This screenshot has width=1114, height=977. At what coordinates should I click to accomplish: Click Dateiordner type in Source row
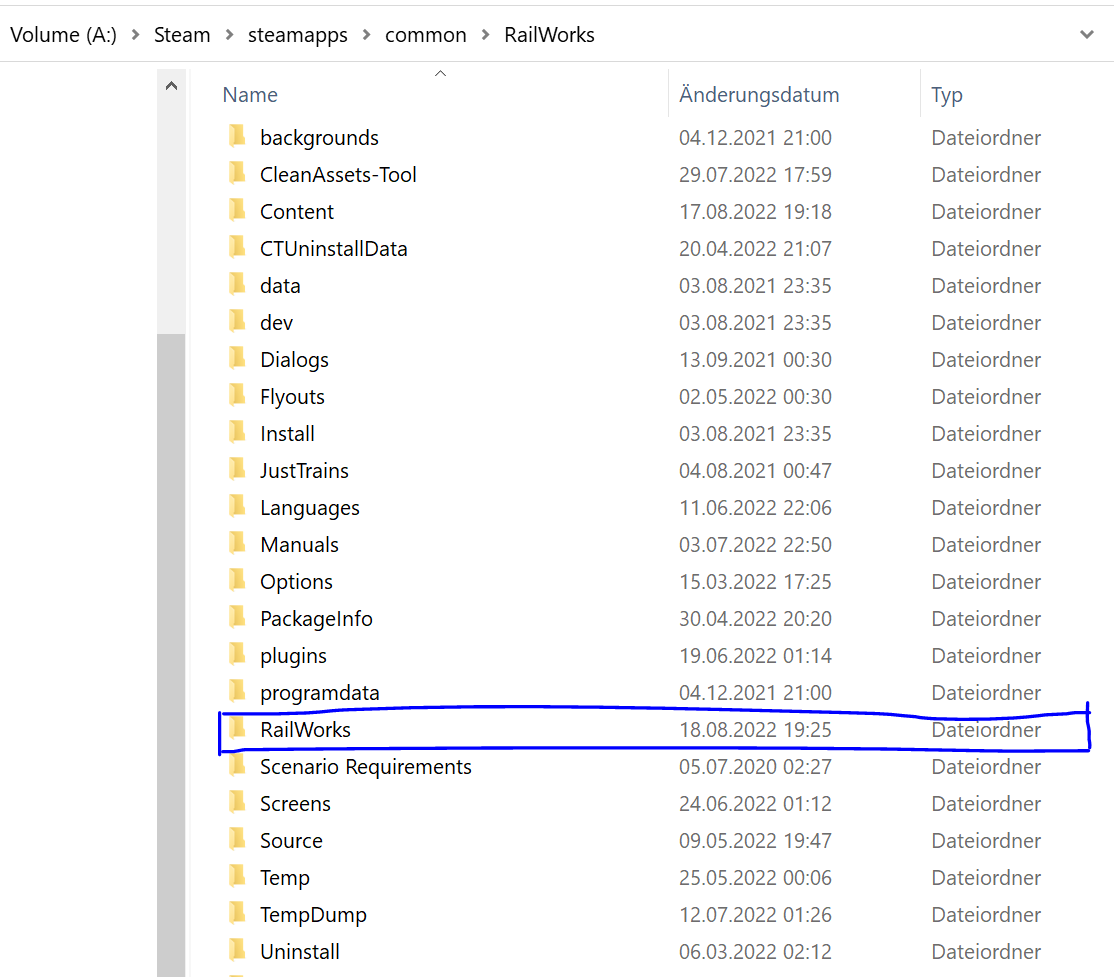986,840
